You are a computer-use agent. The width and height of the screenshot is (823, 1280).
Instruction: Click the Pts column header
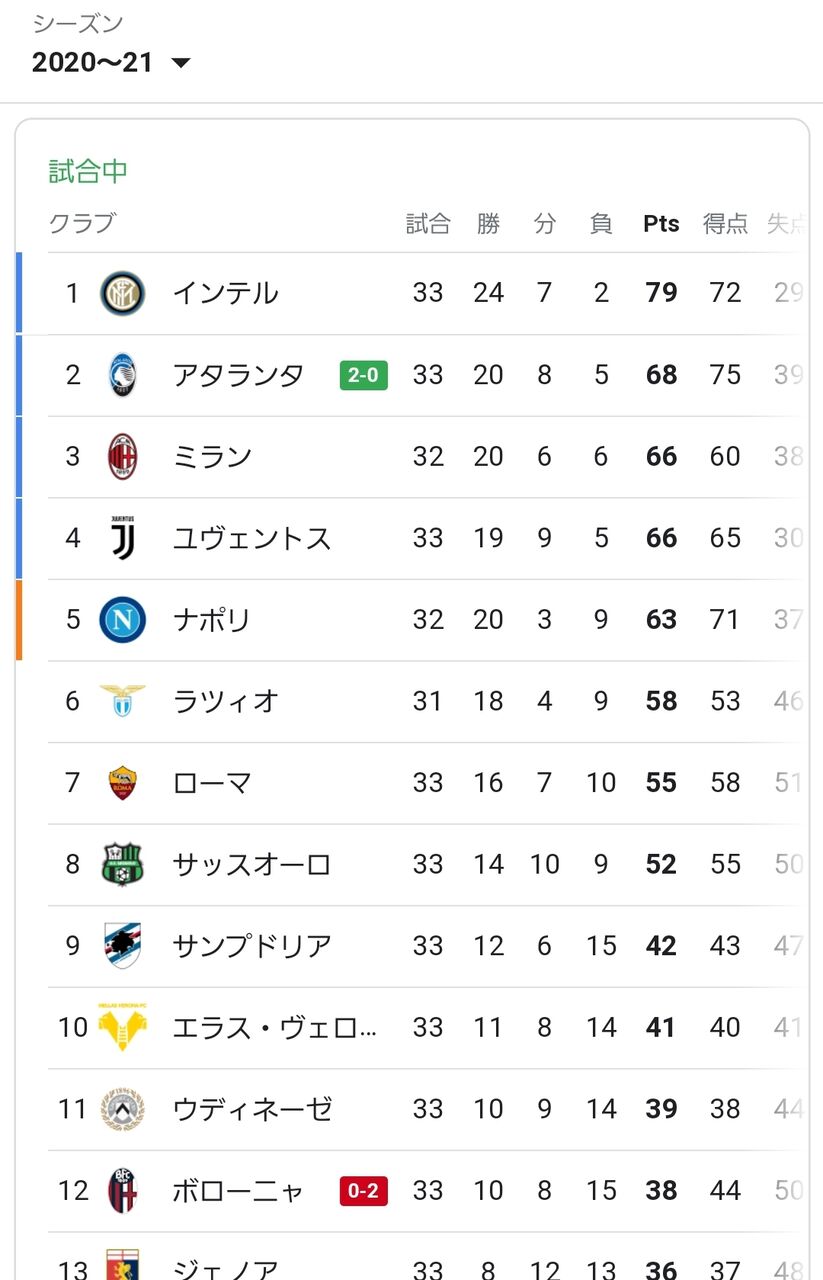point(661,224)
